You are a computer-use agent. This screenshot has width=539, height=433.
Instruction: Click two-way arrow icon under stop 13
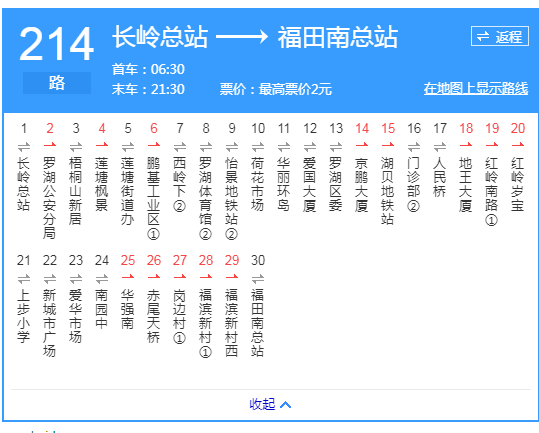point(336,147)
